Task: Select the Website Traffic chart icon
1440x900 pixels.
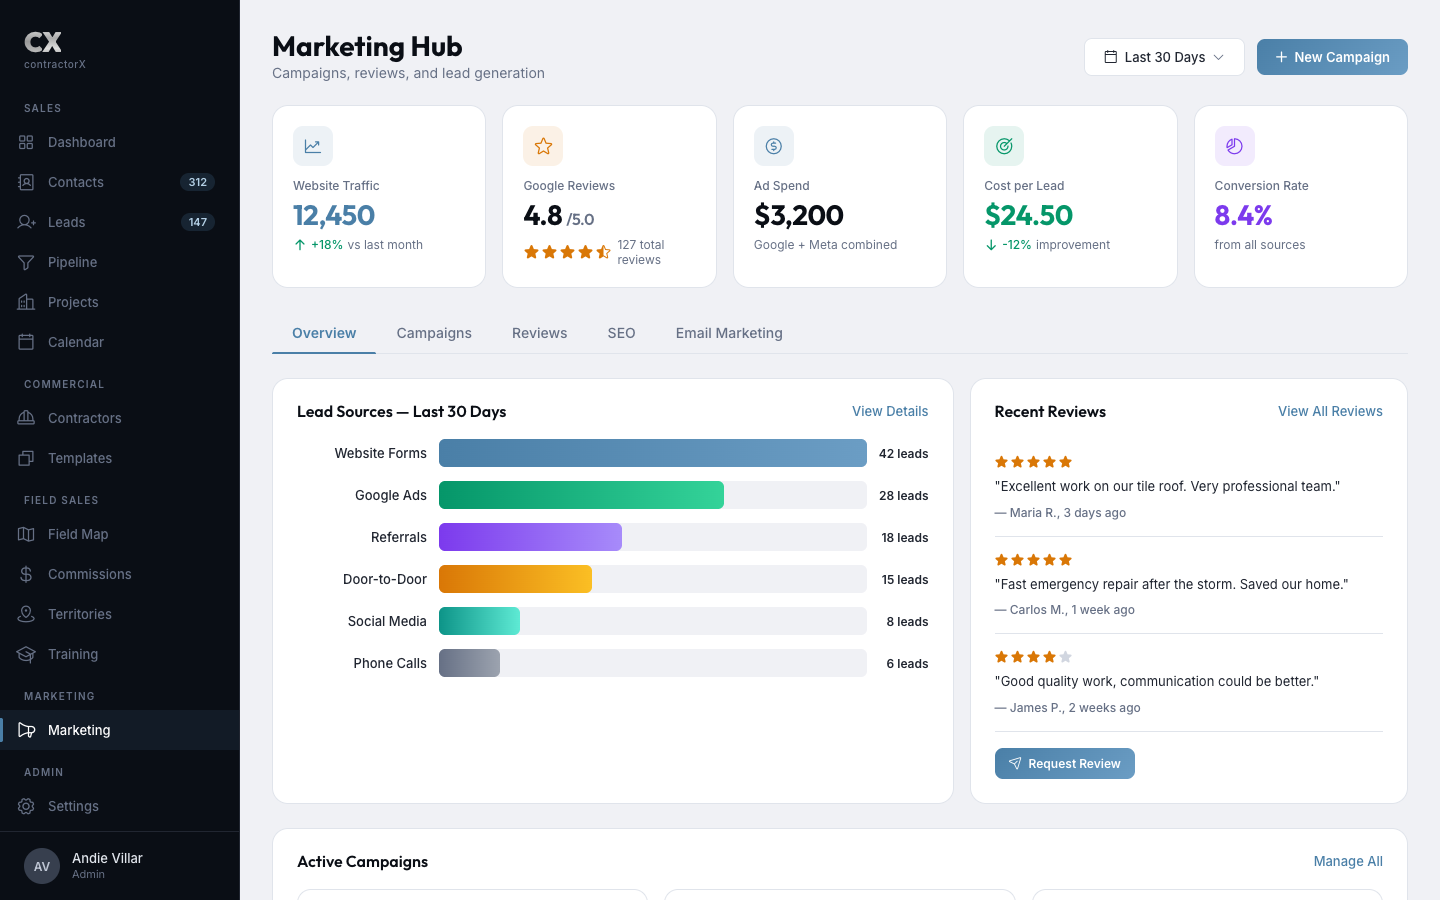Action: [x=312, y=146]
